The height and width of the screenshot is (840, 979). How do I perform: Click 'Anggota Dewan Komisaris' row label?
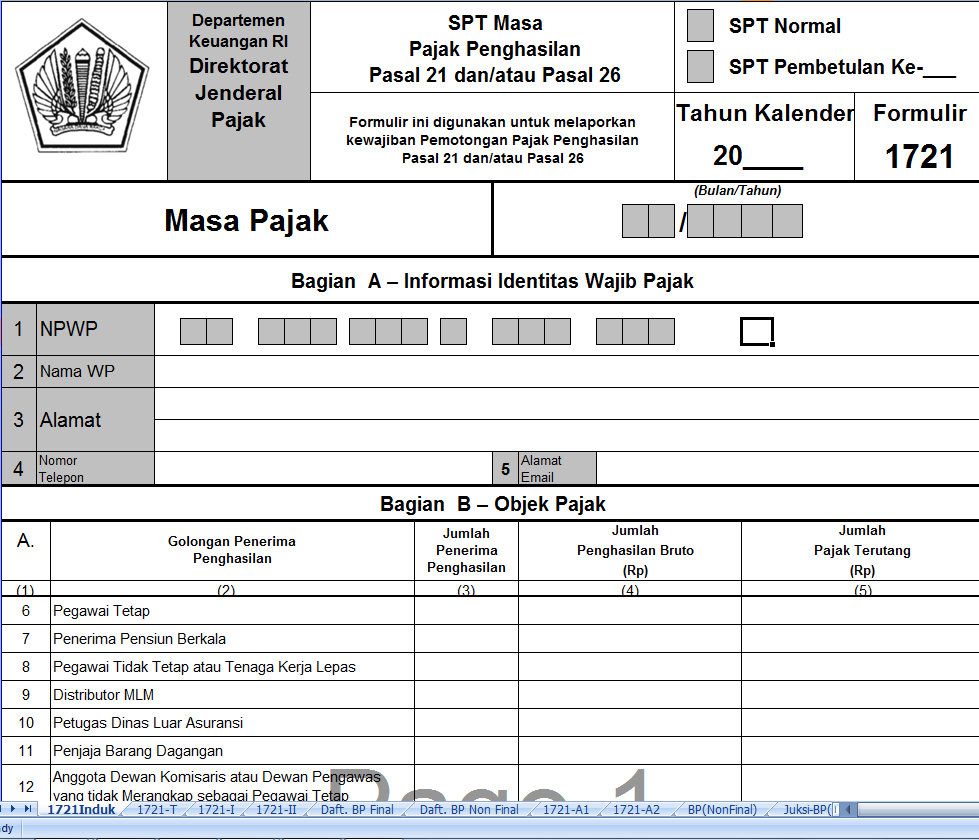(217, 785)
